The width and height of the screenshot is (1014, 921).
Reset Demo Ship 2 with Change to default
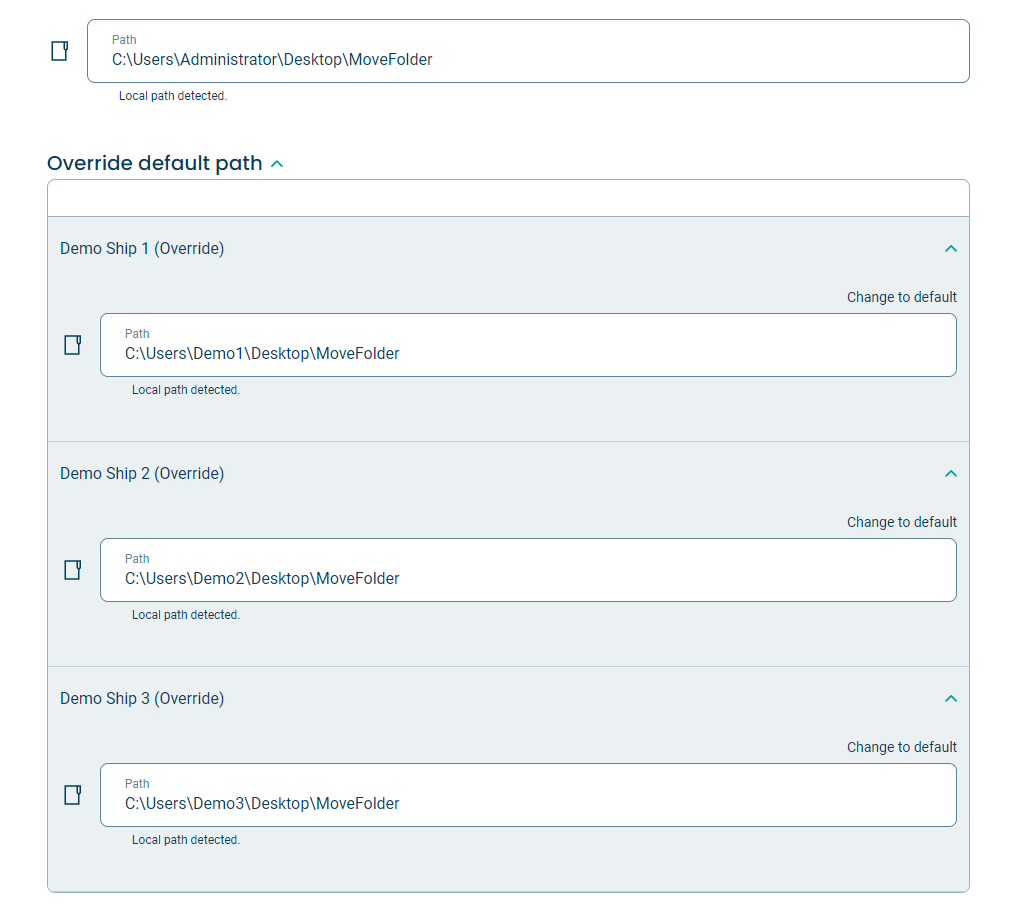pyautogui.click(x=901, y=522)
